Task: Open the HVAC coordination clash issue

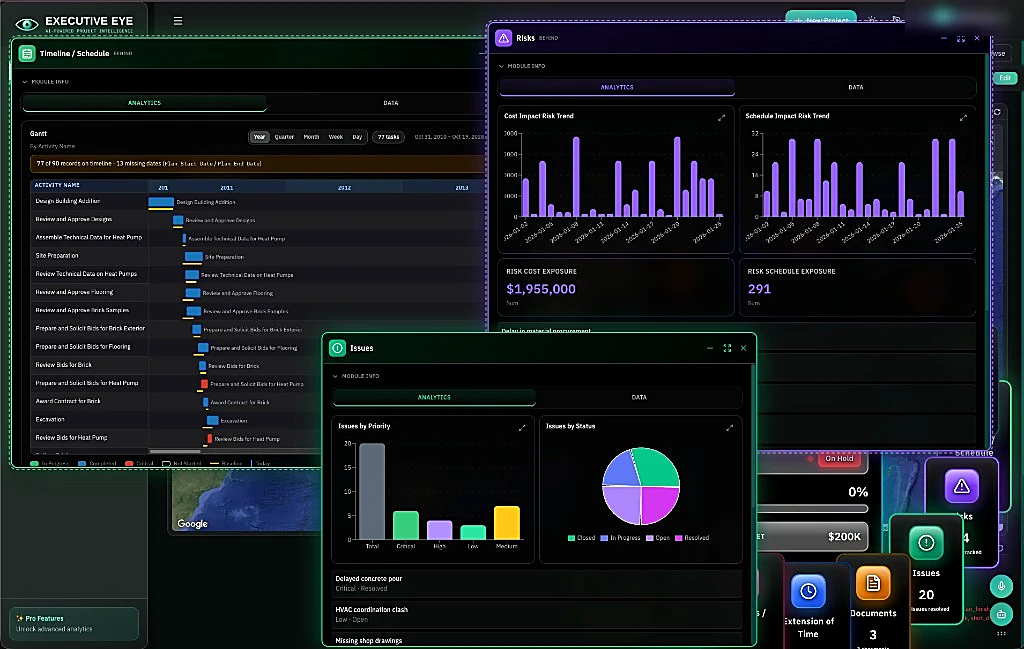Action: [x=536, y=614]
